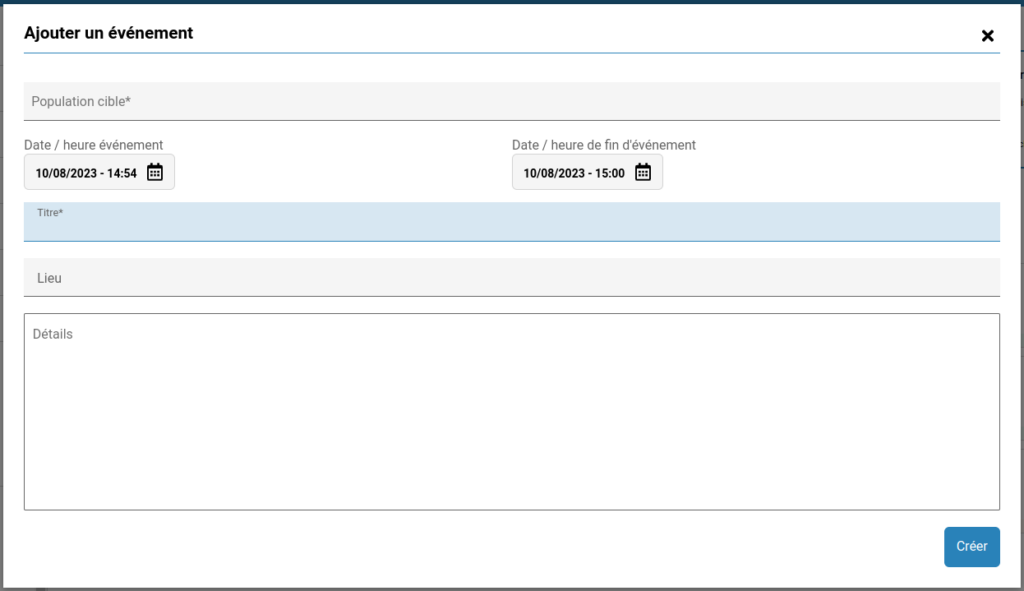Image resolution: width=1024 pixels, height=591 pixels.
Task: Click the Date / heure de fin d'événement label
Action: [x=603, y=145]
